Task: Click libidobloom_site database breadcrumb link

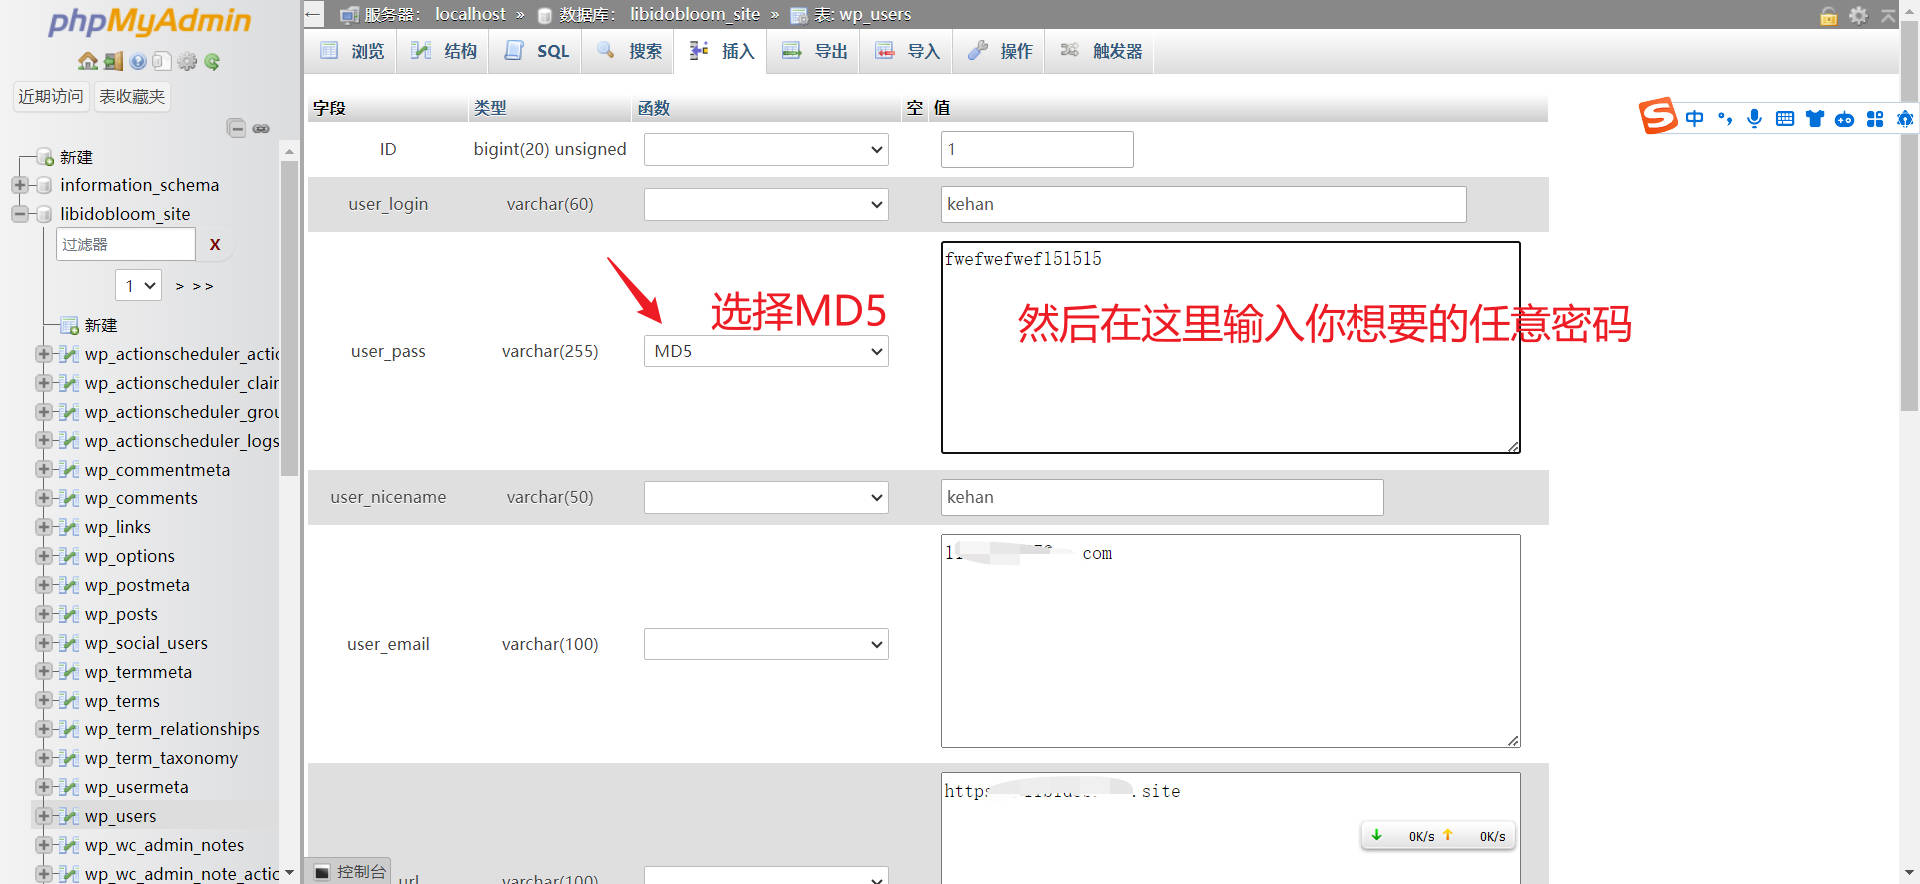Action: pyautogui.click(x=695, y=14)
